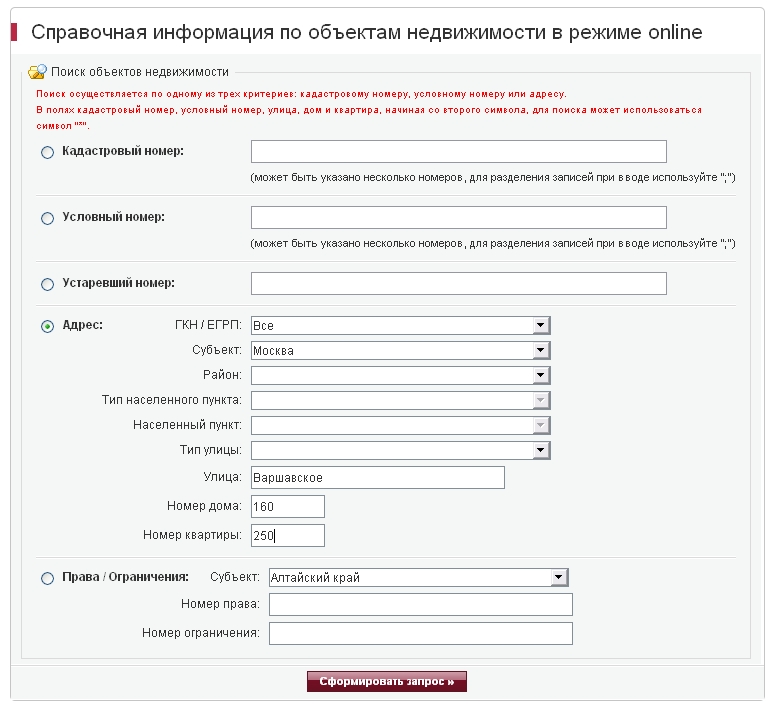772x710 pixels.
Task: Click the Кадастровый номер text field
Action: click(458, 151)
